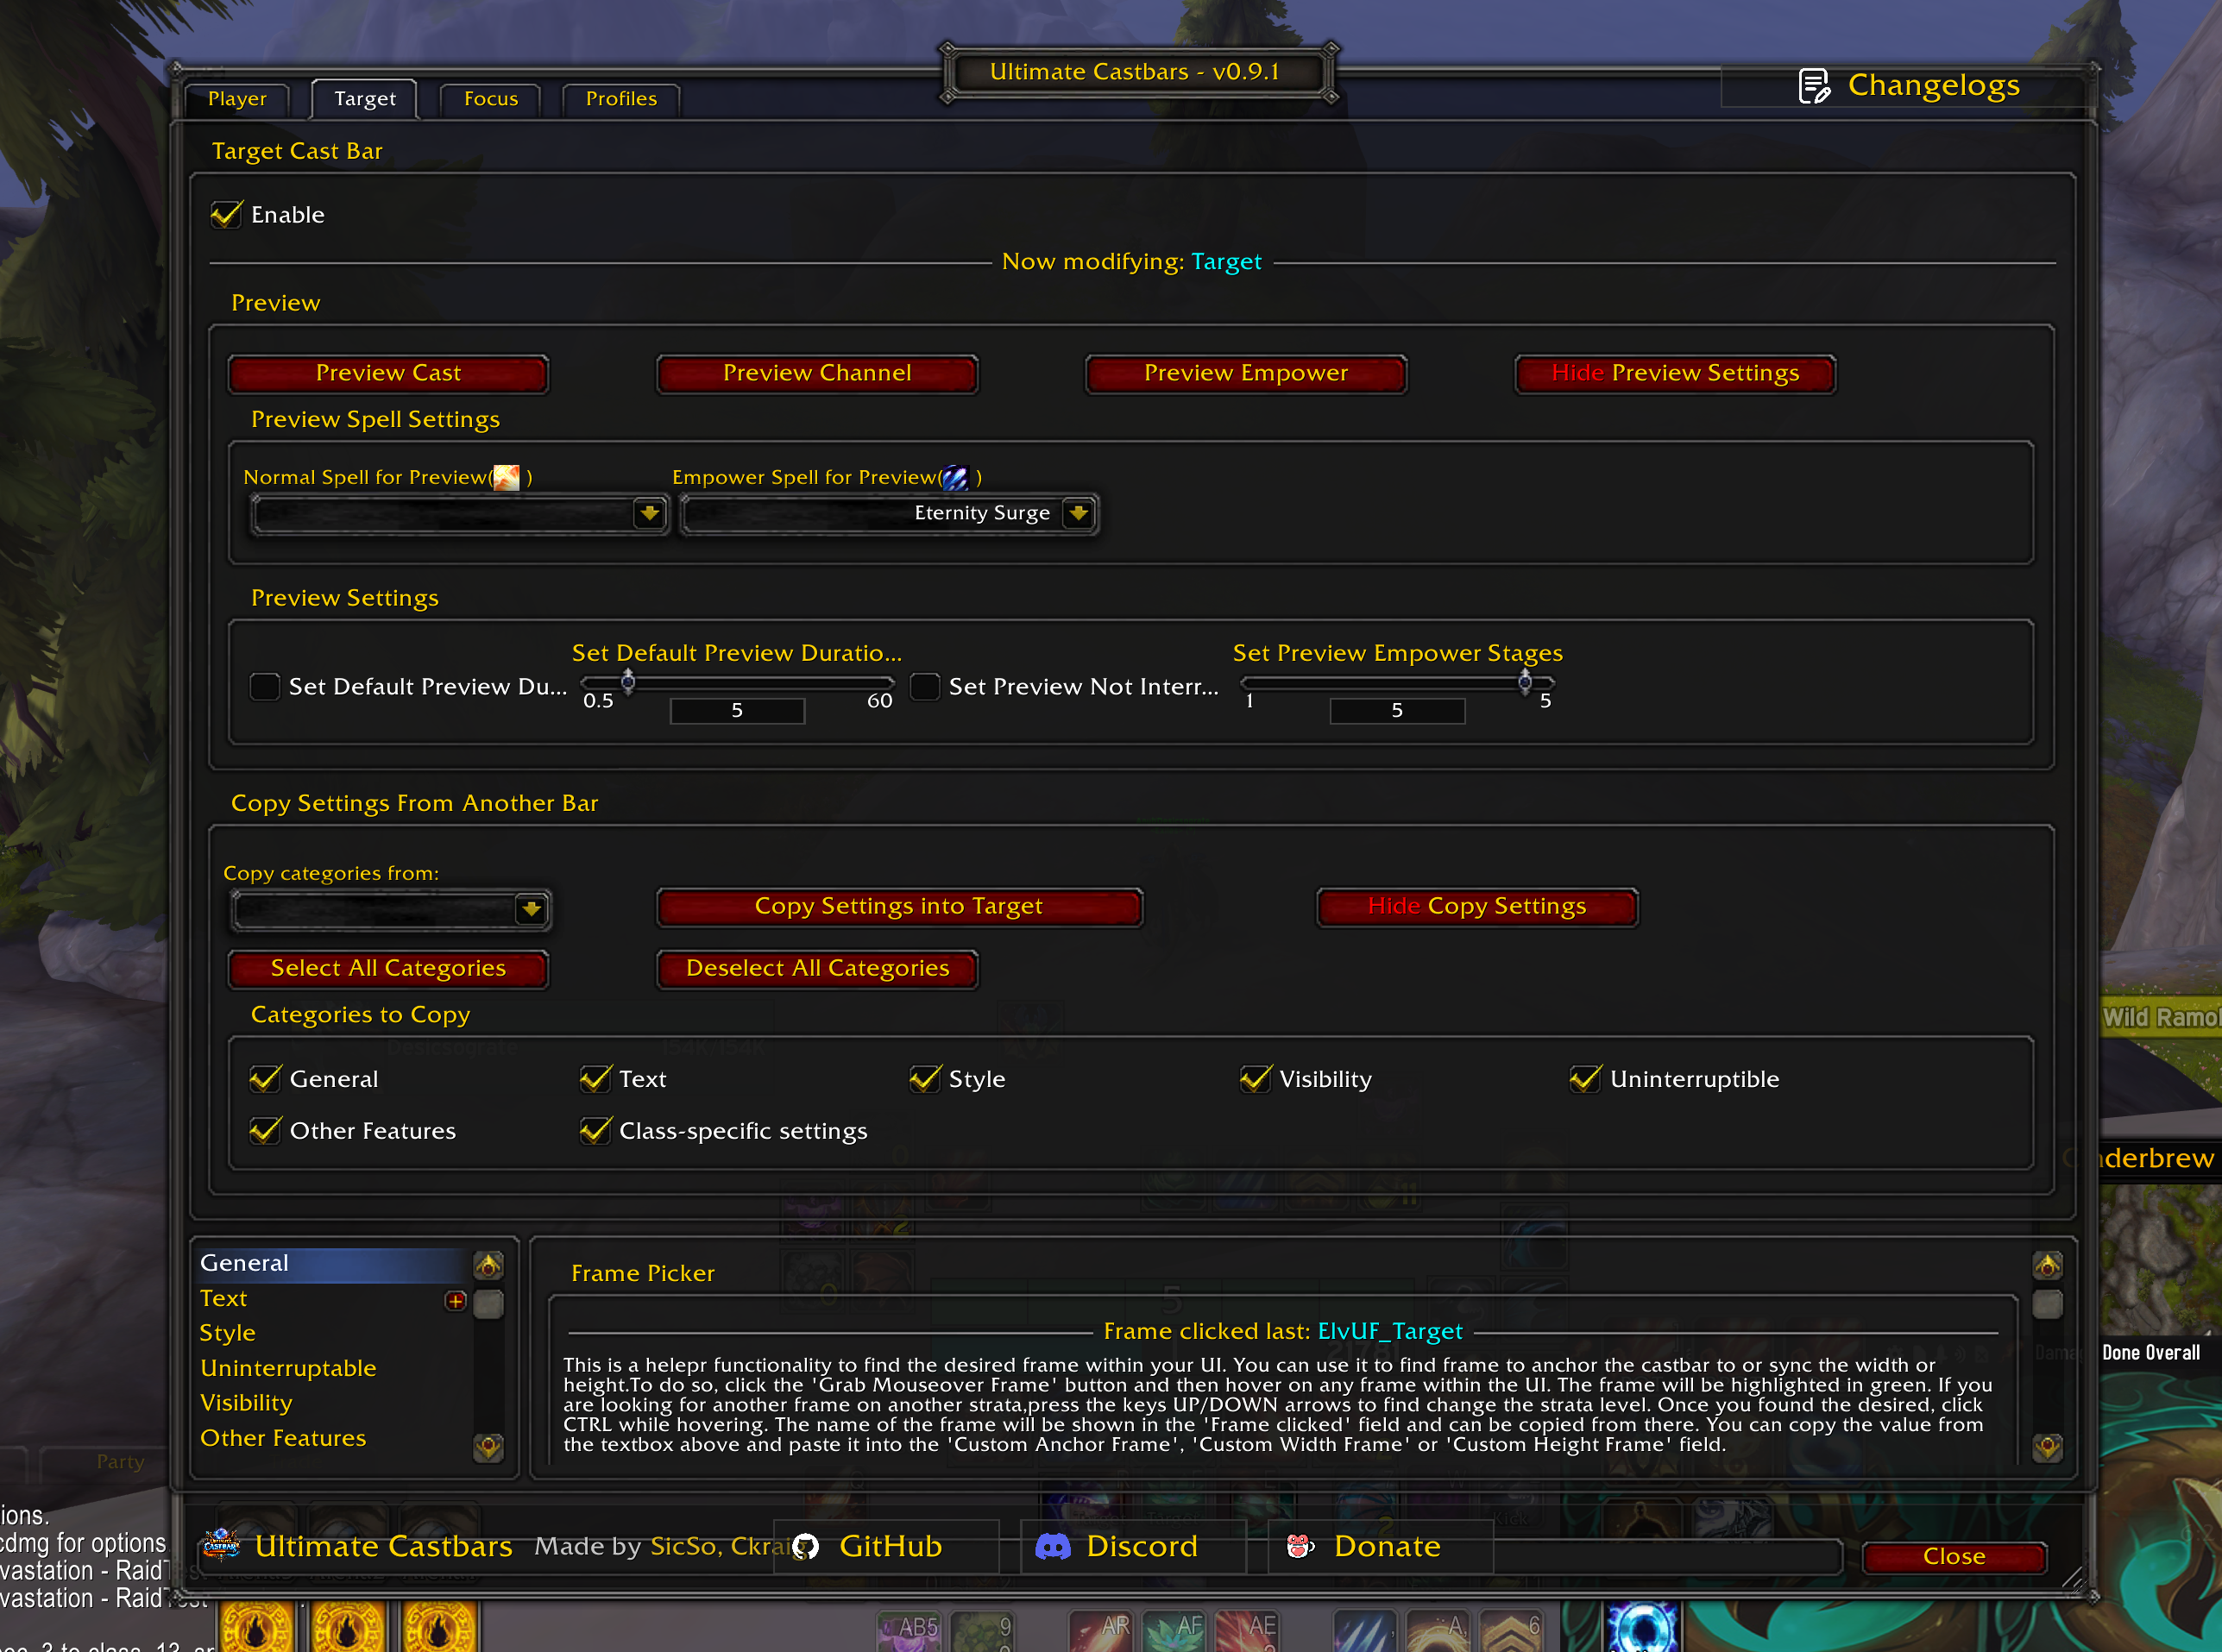Switch to the Target tab
The height and width of the screenshot is (1652, 2222).
click(365, 99)
